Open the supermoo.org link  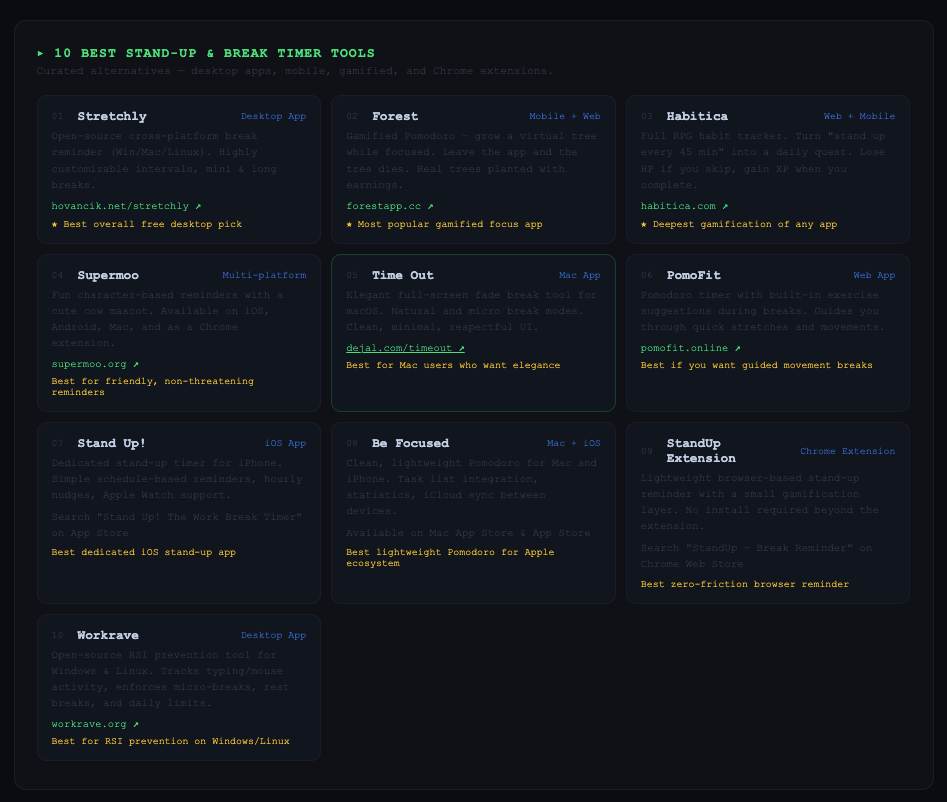95,364
